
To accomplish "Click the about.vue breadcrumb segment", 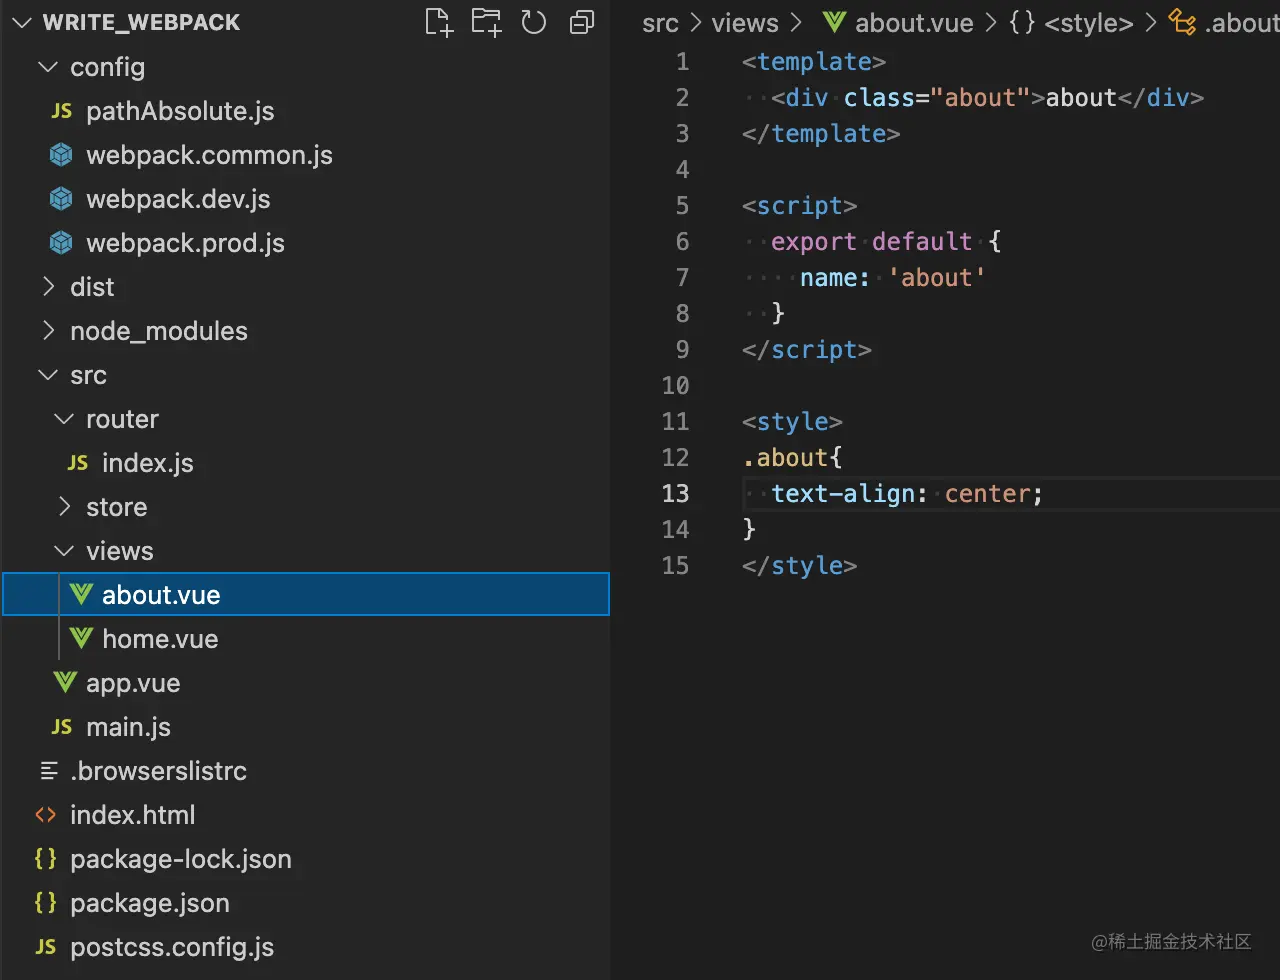I will (x=897, y=23).
